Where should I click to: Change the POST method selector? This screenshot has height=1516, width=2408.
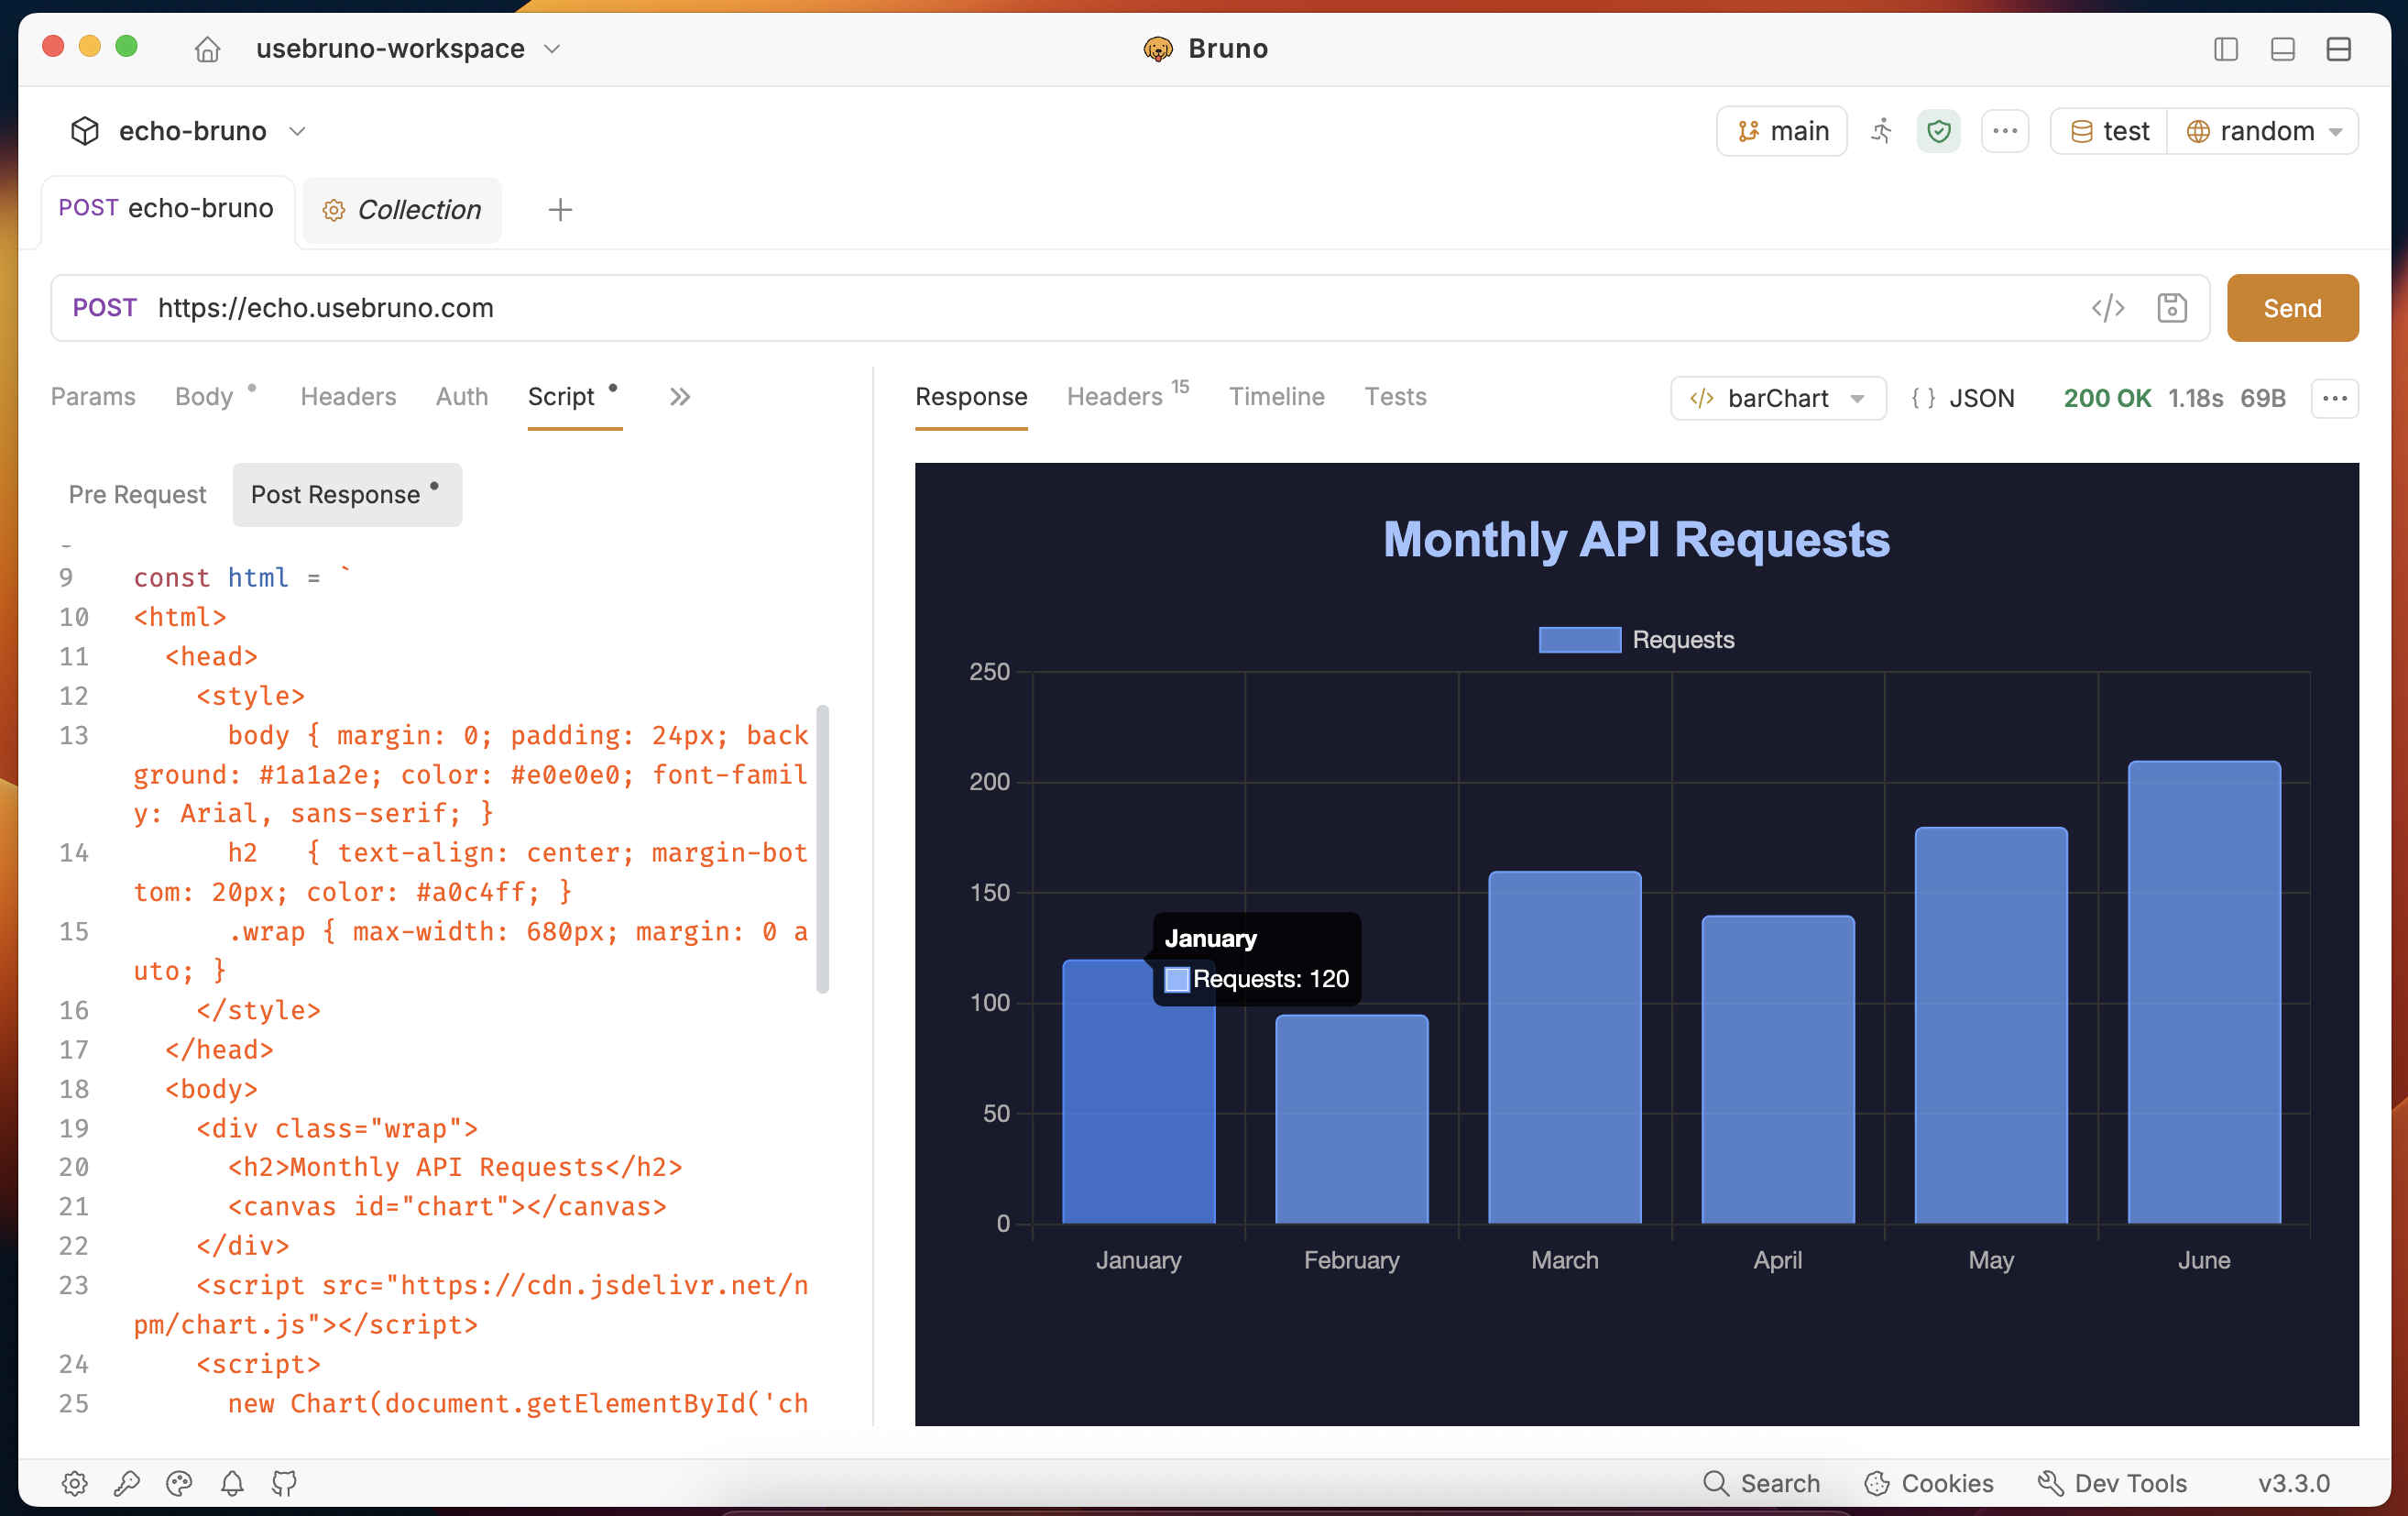(x=104, y=308)
